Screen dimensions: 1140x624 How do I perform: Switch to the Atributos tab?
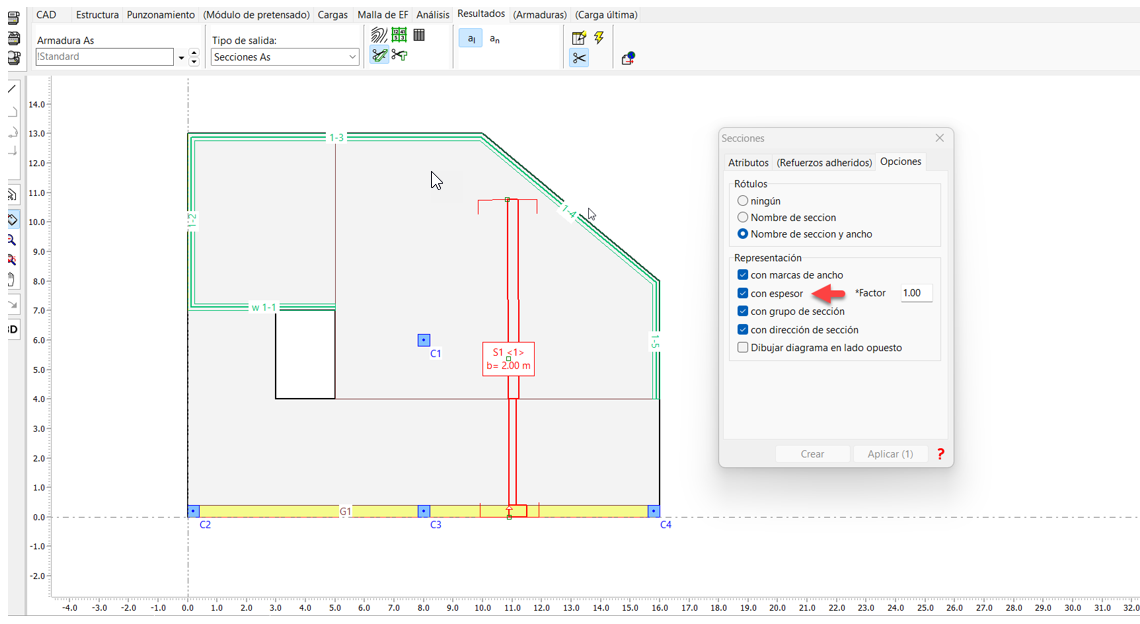coord(748,162)
